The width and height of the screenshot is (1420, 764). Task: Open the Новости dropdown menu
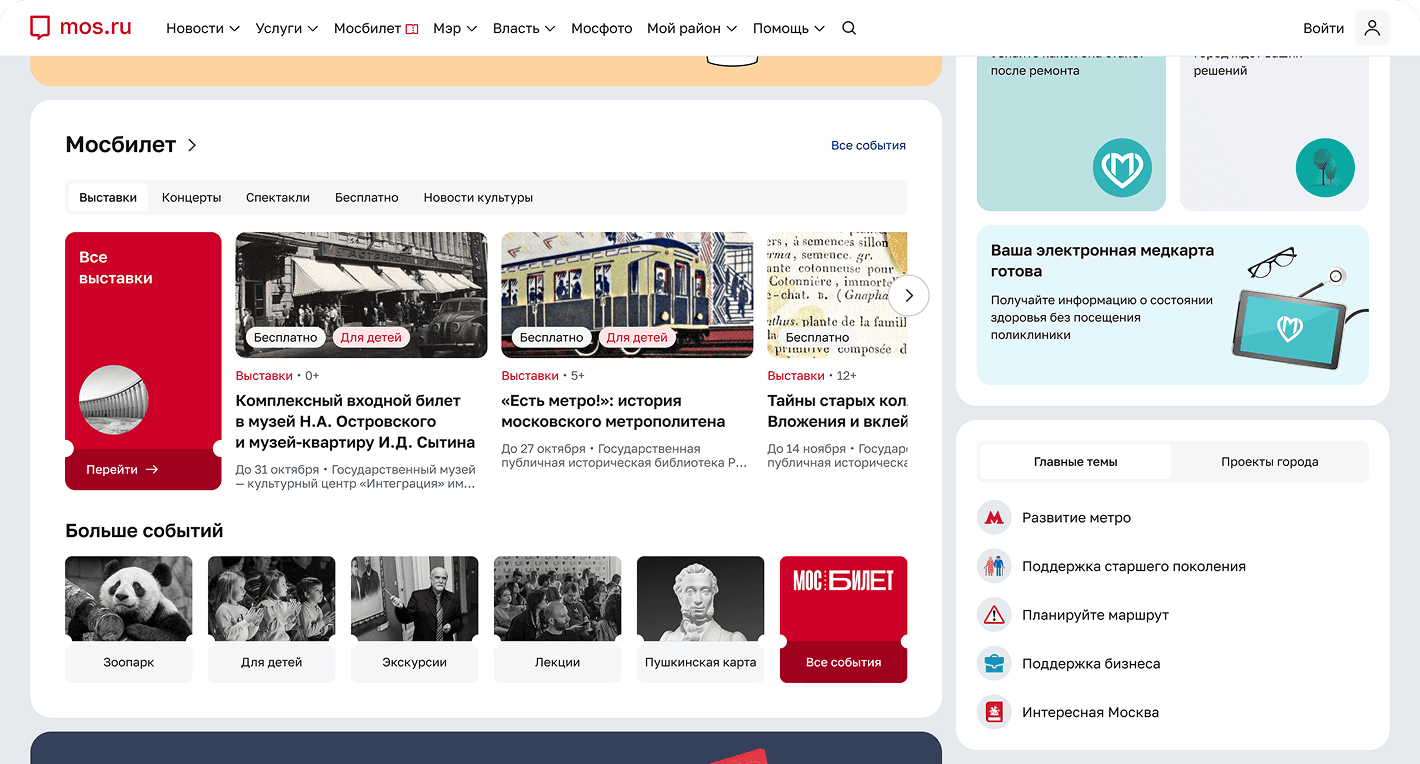(203, 28)
